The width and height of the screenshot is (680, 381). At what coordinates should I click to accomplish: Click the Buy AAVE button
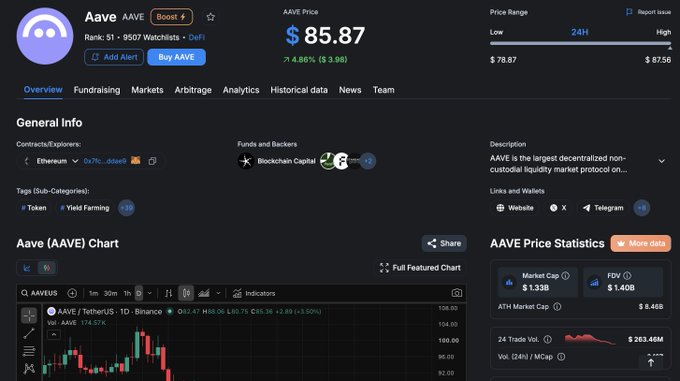(177, 57)
